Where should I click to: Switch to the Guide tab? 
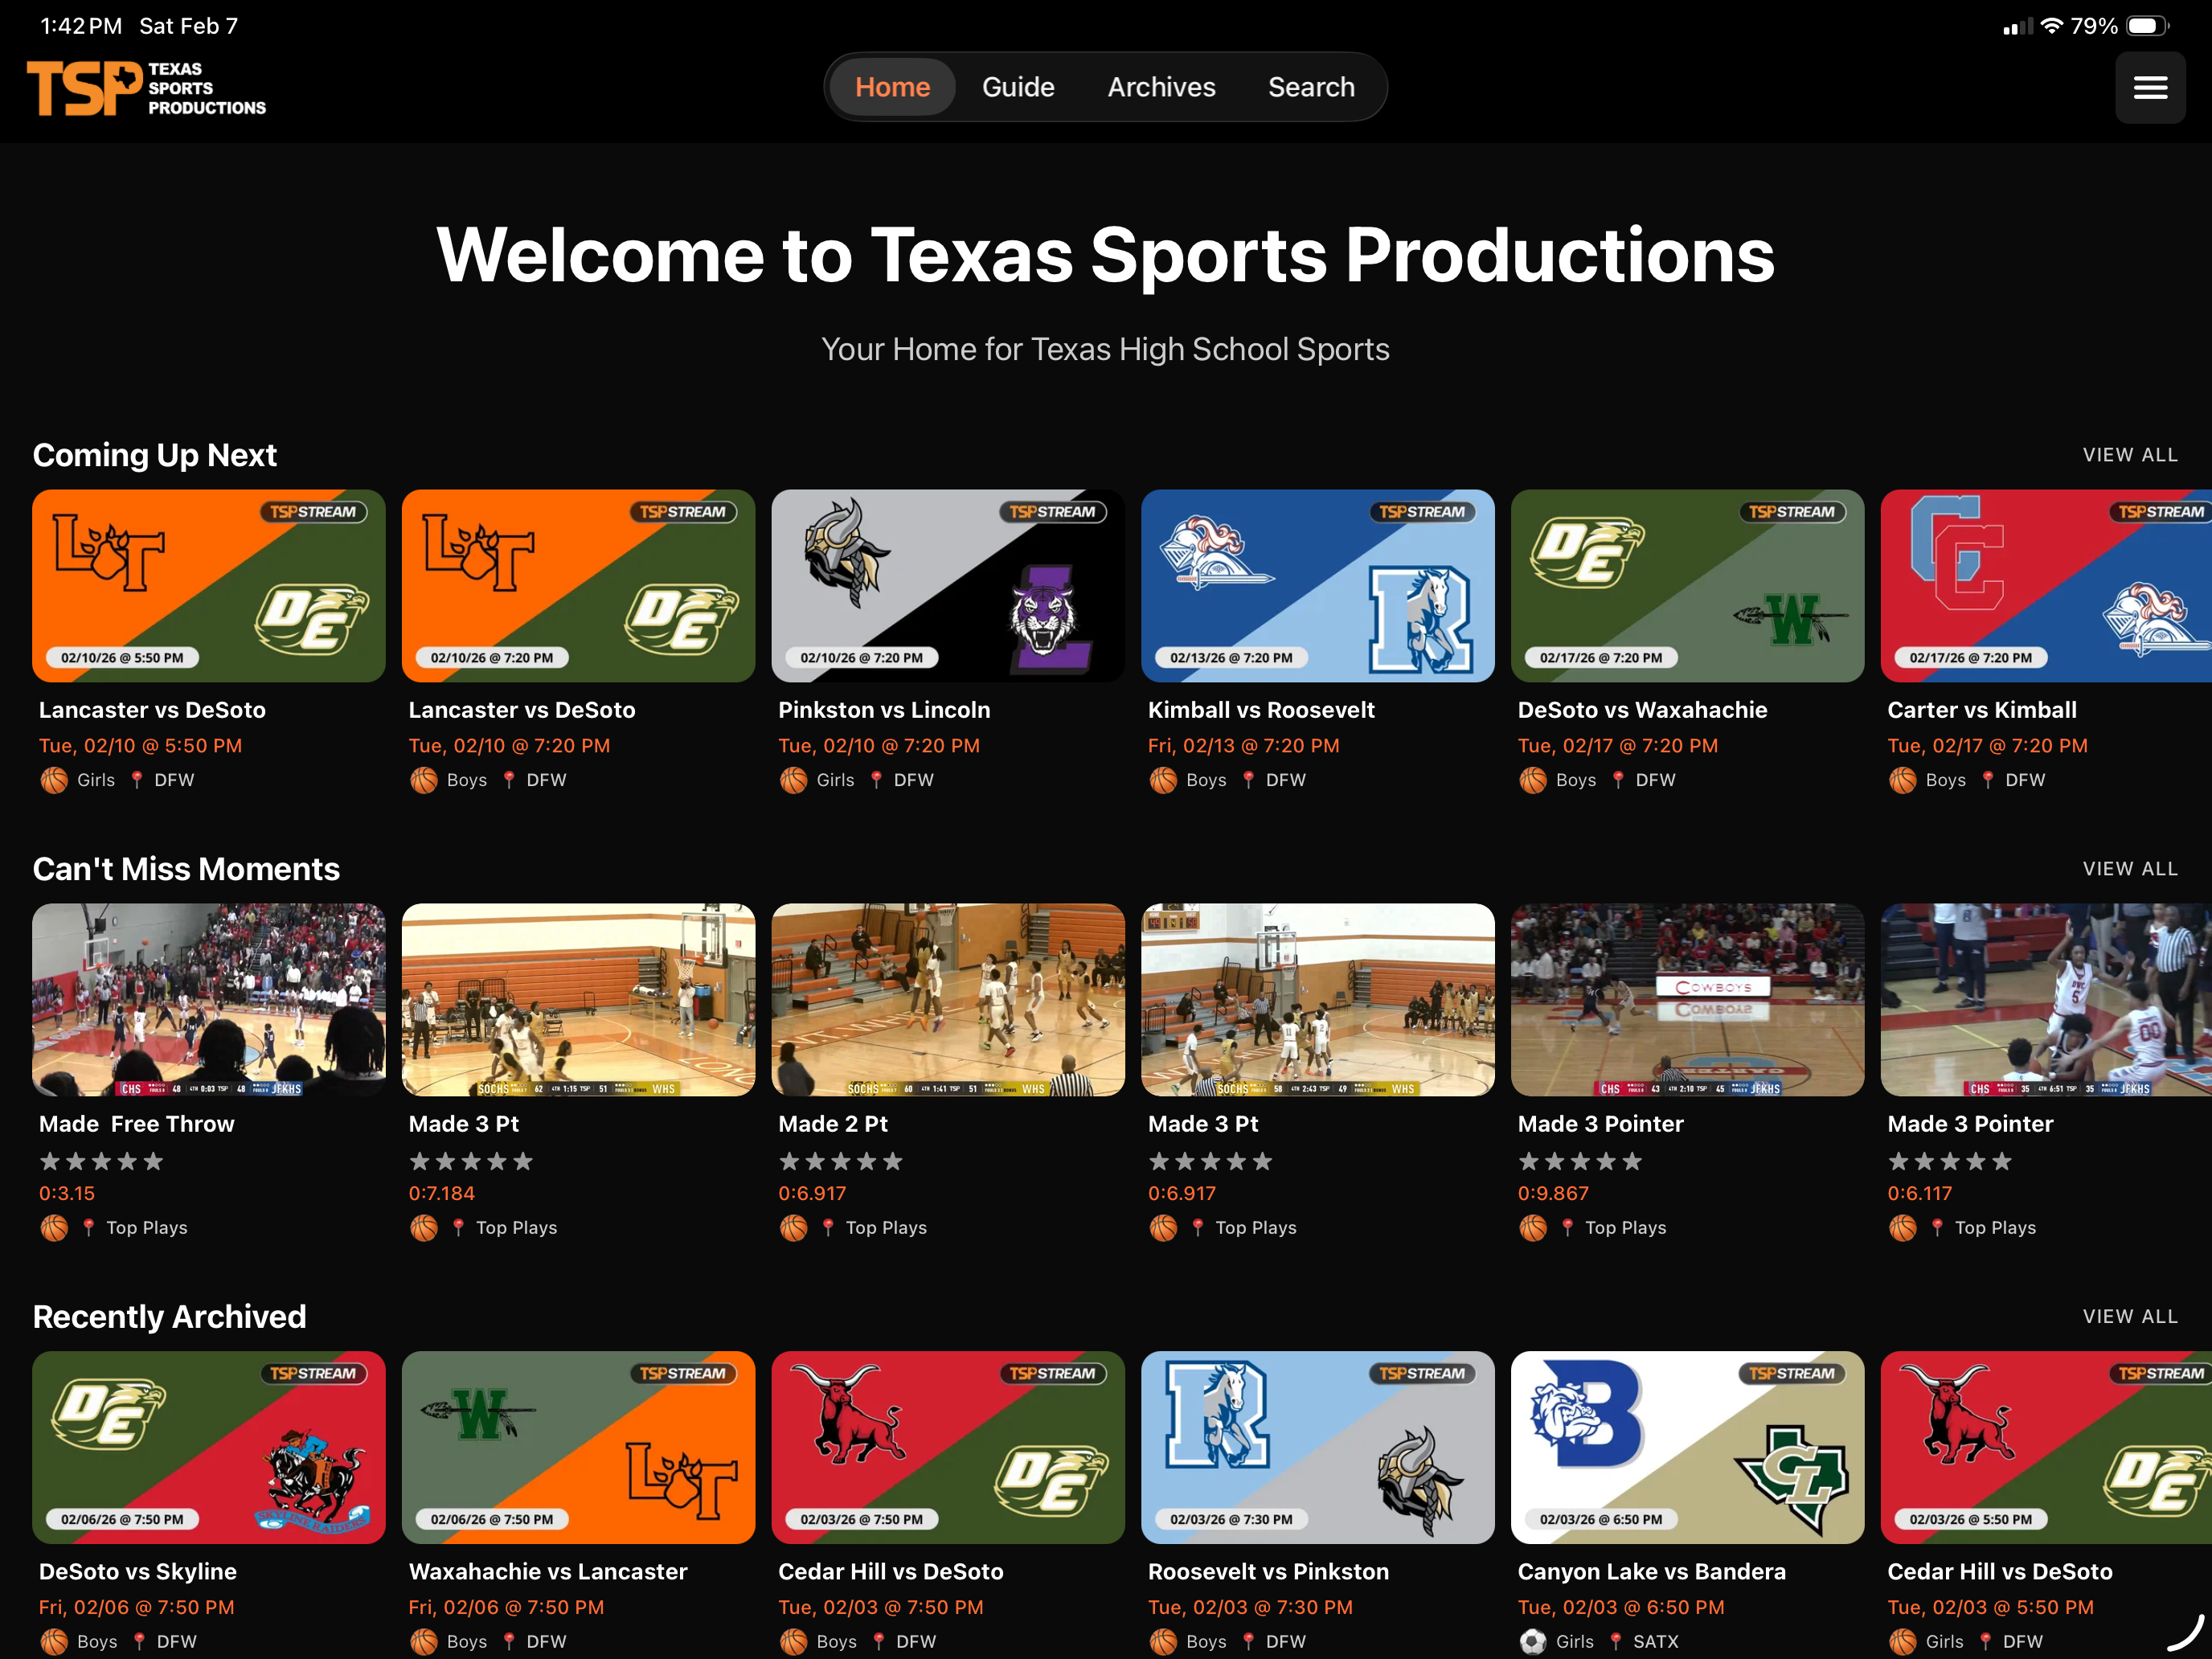point(1018,87)
